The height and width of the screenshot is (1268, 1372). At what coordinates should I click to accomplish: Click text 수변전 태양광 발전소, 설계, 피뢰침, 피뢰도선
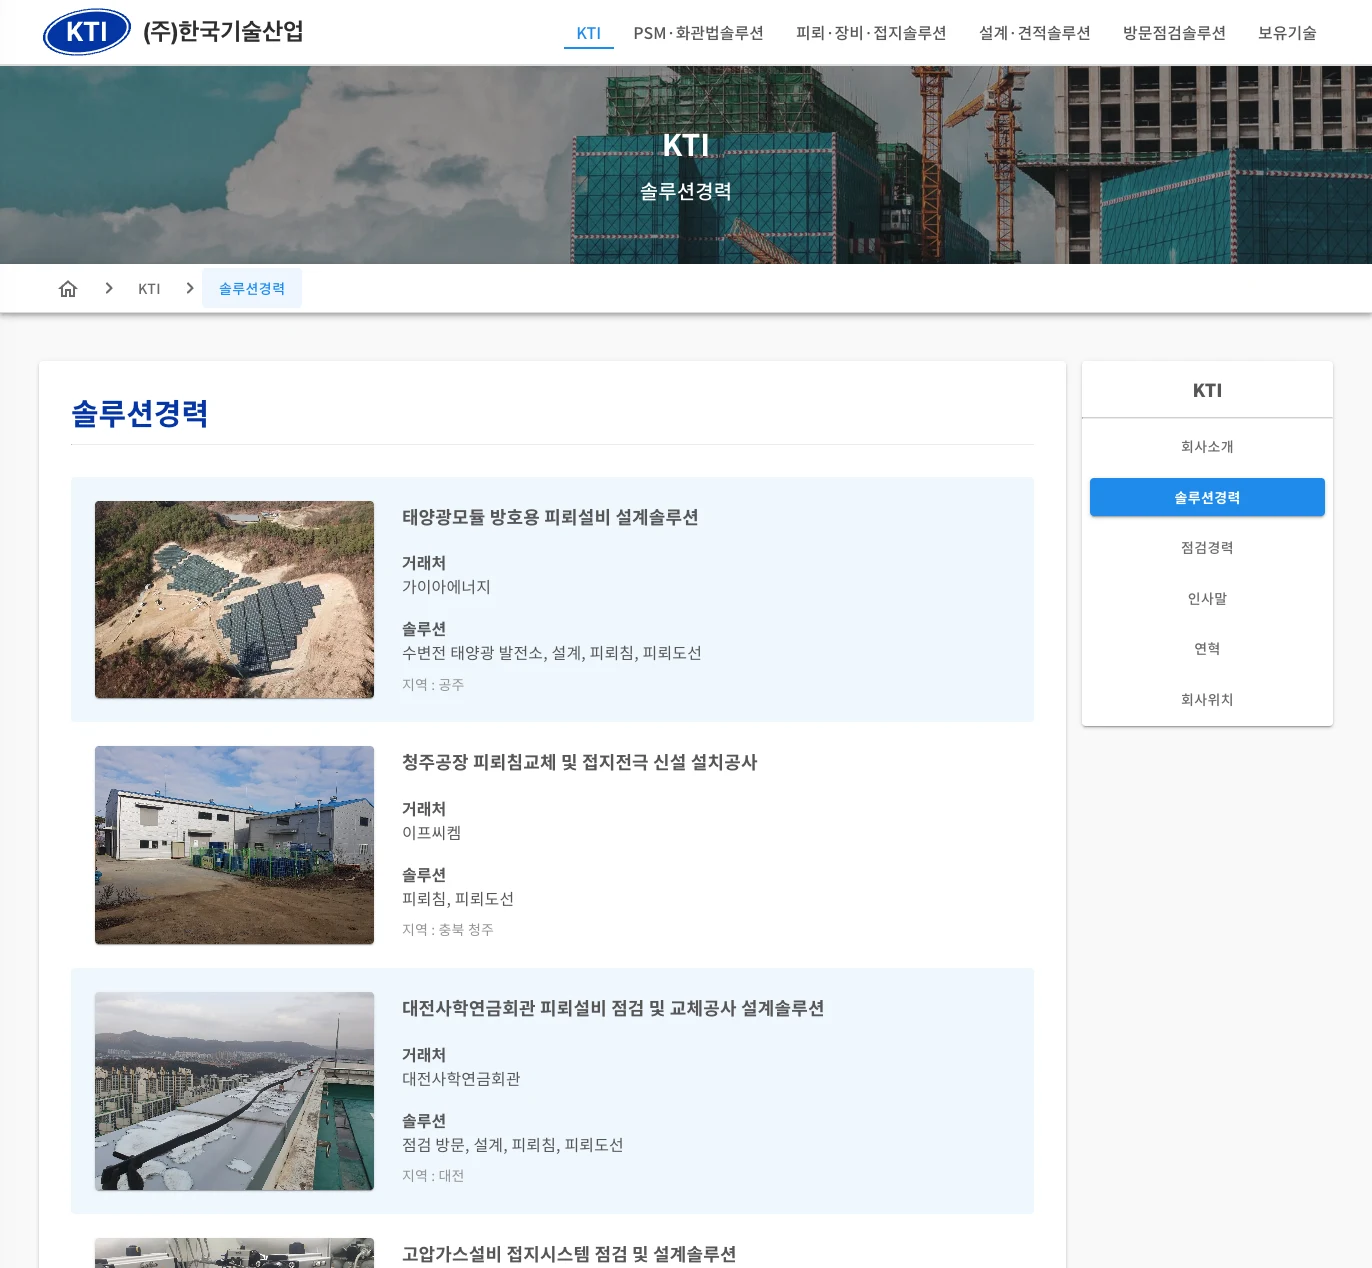point(552,653)
